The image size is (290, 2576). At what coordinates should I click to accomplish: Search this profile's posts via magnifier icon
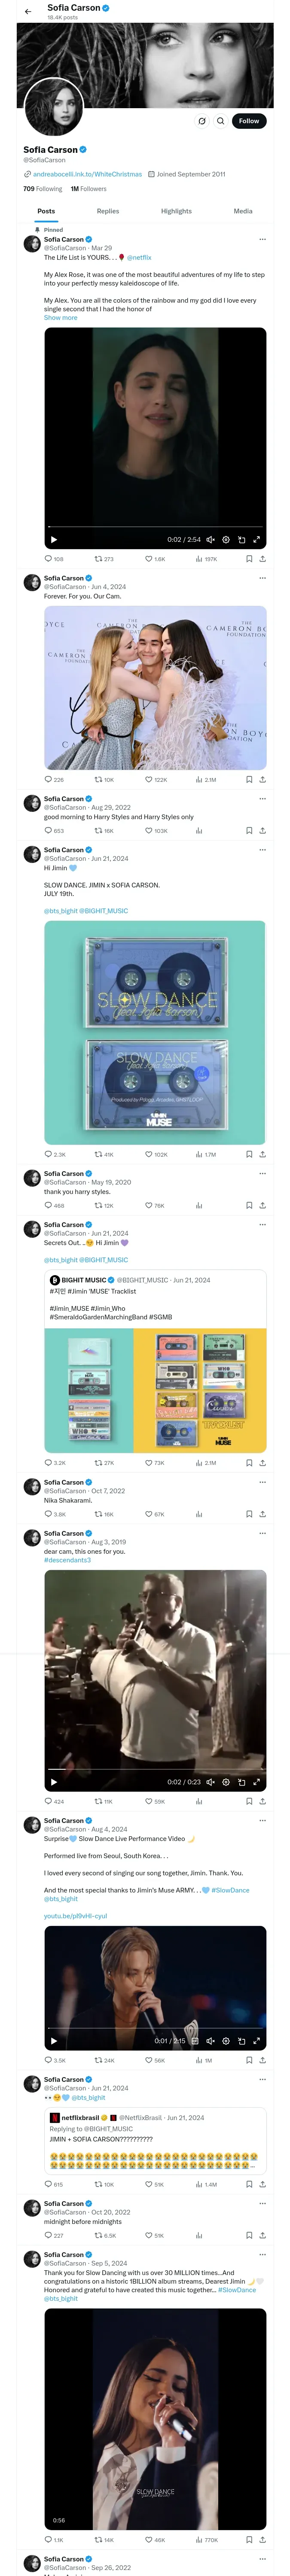click(x=221, y=121)
